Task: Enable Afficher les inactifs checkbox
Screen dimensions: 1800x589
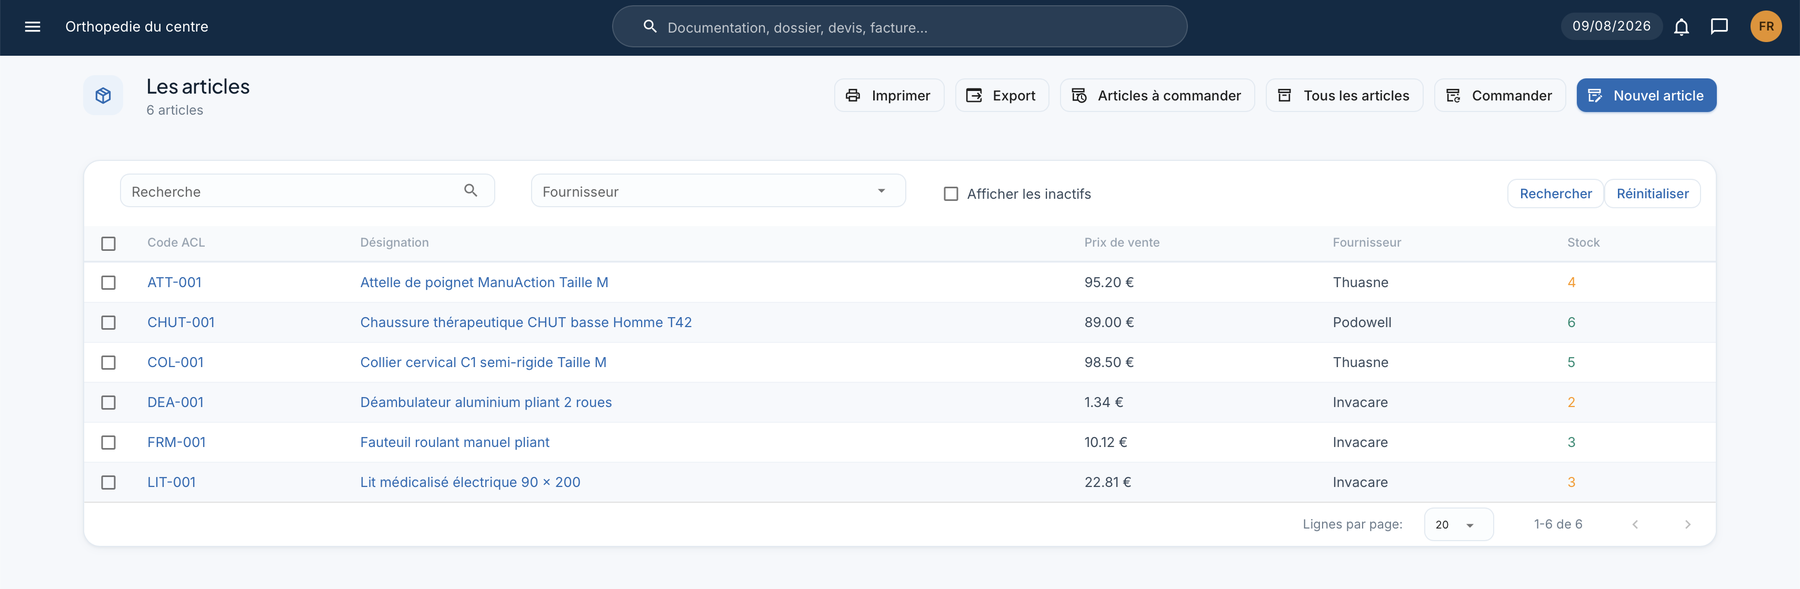Action: coord(951,194)
